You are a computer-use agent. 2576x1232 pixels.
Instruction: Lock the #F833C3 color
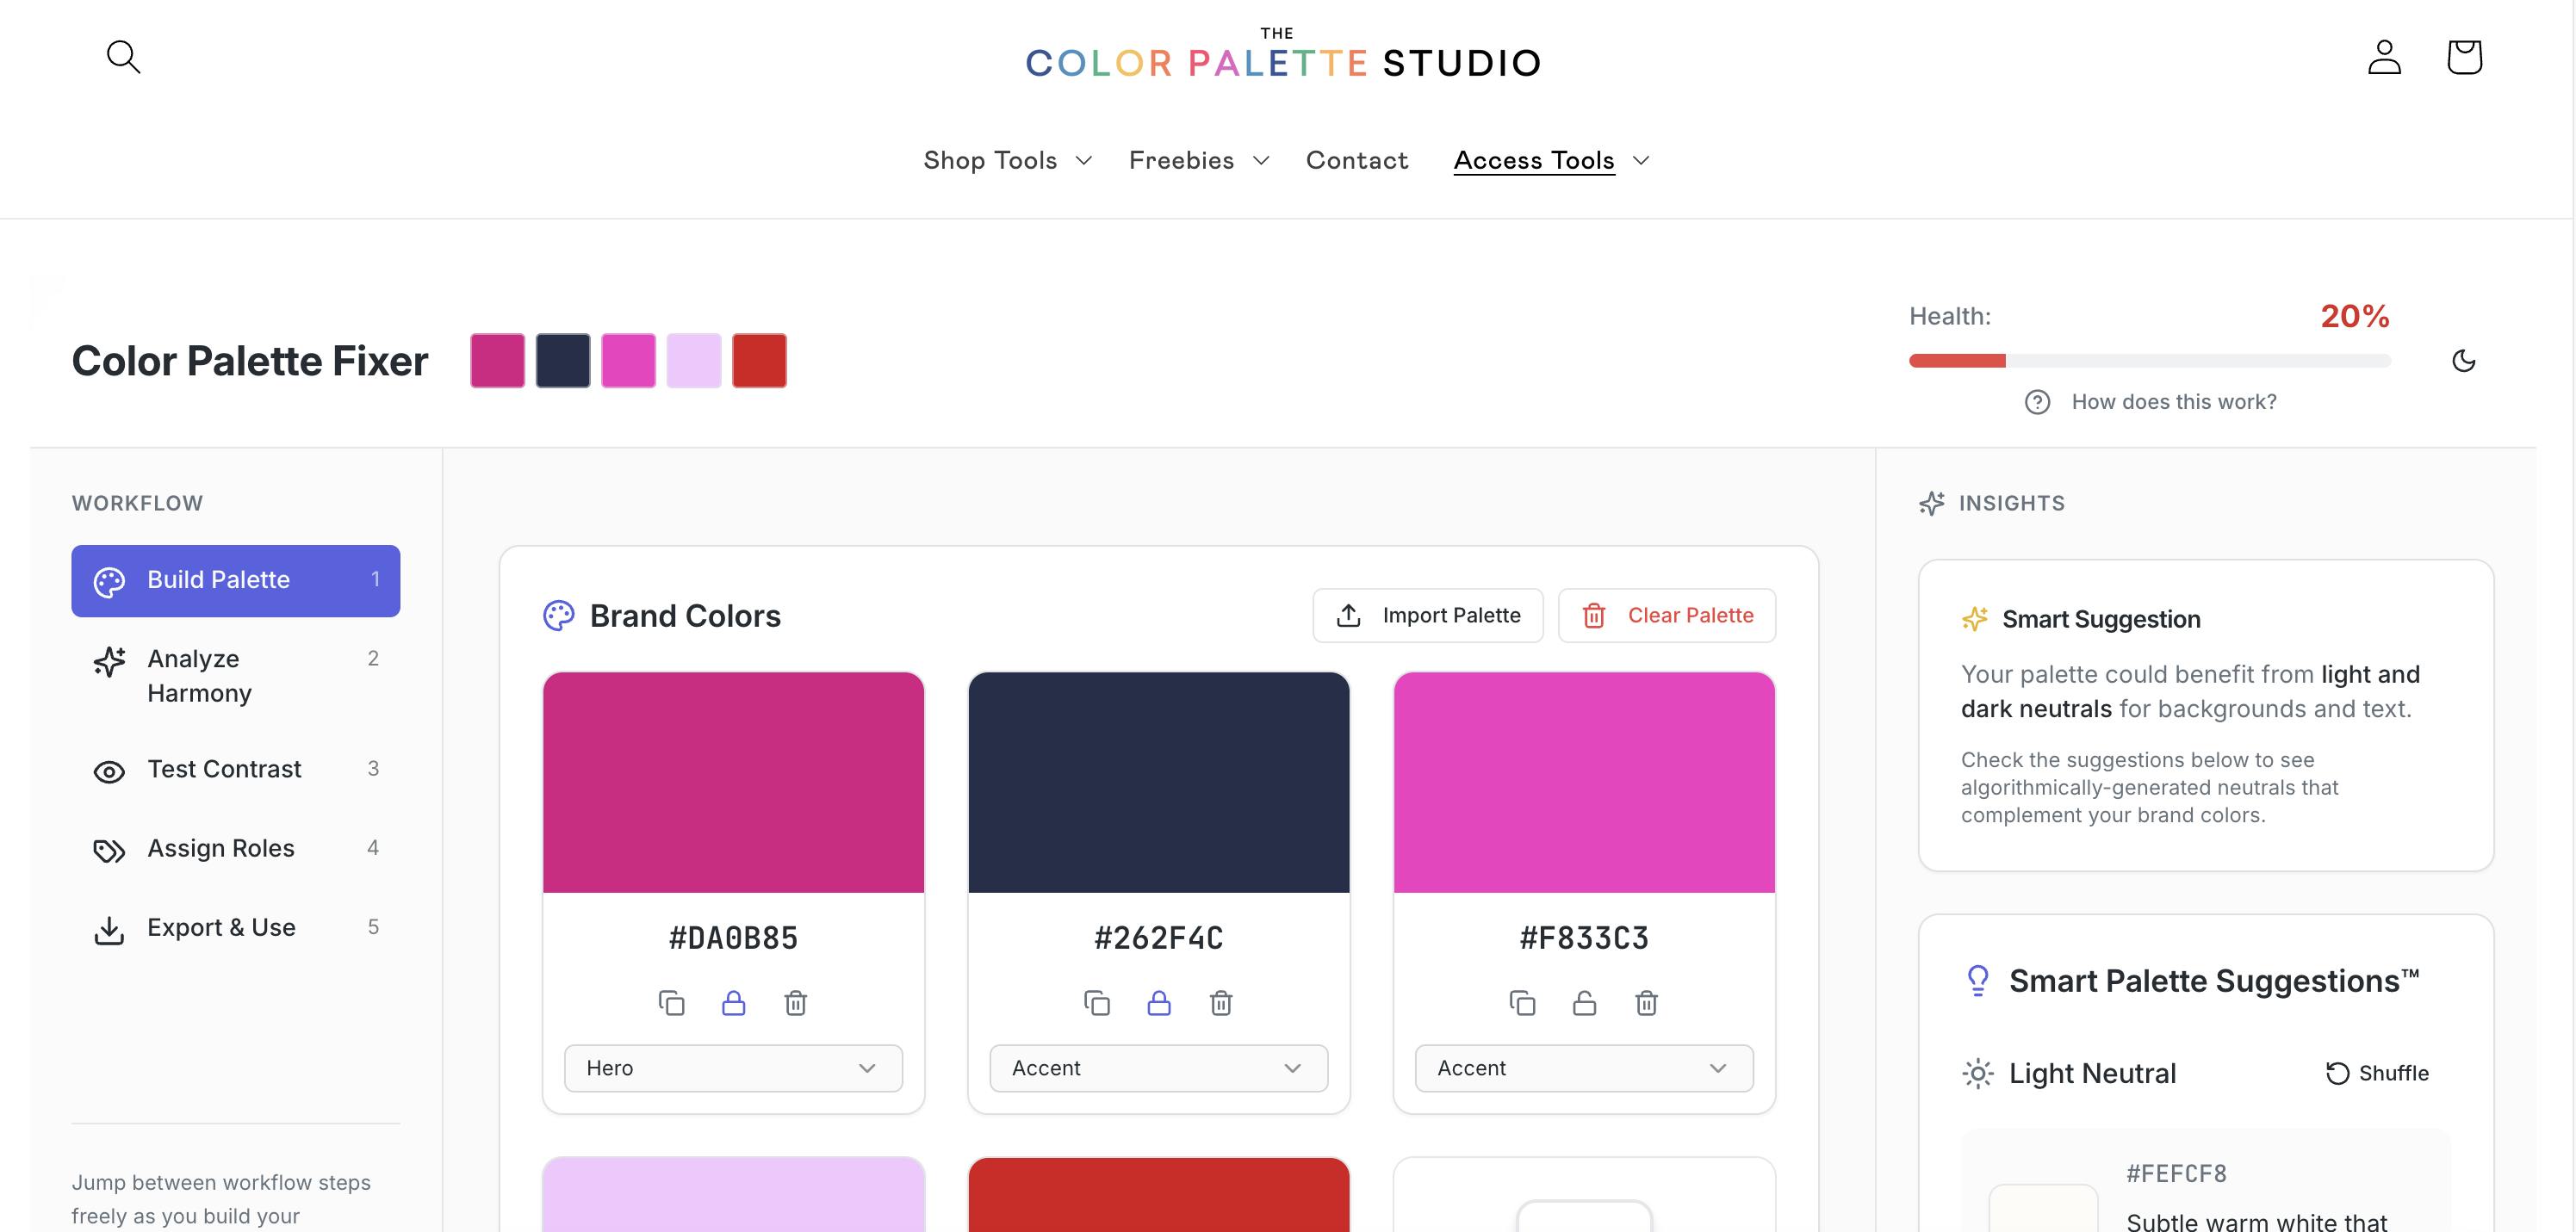point(1584,1003)
